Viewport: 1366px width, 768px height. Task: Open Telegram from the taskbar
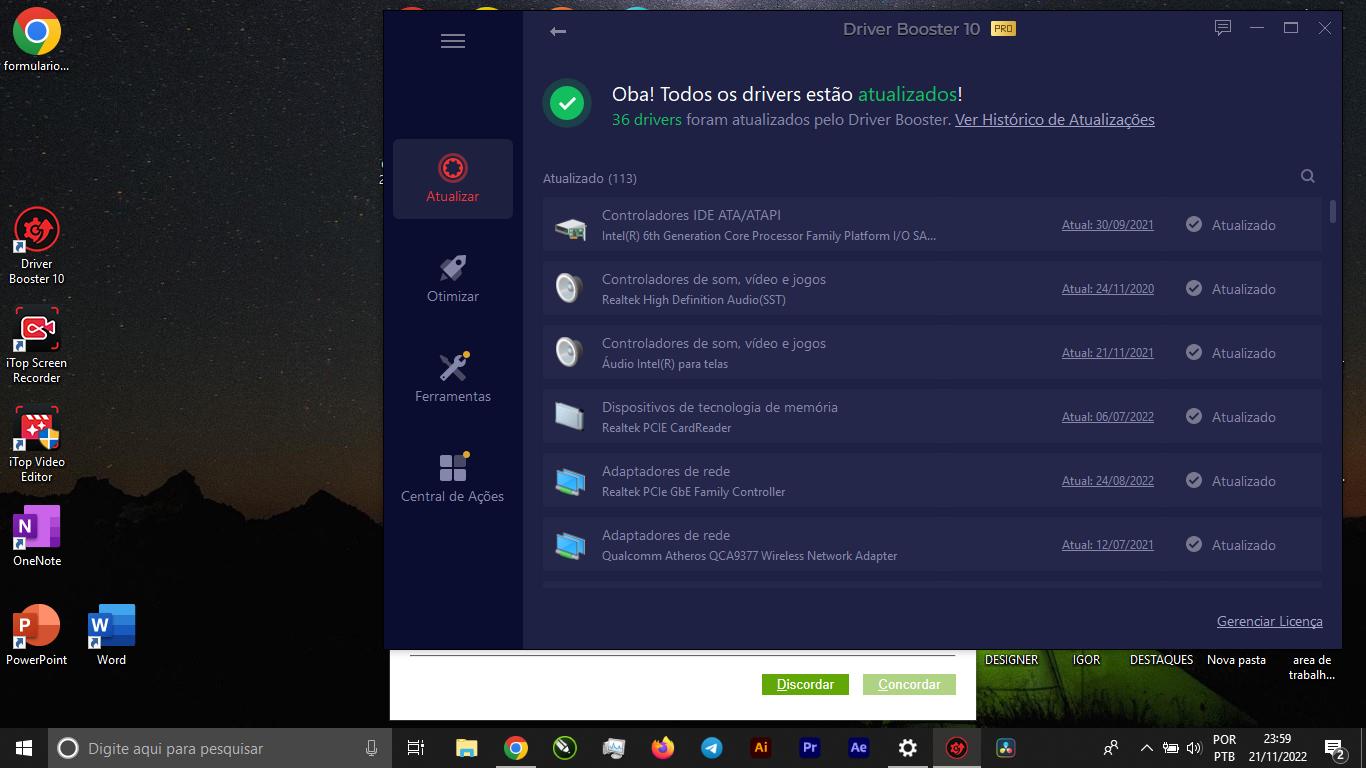[x=712, y=748]
